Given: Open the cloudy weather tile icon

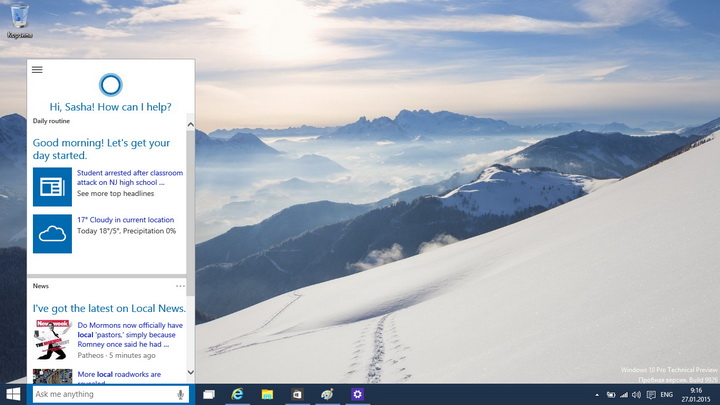Looking at the screenshot, I should pos(52,233).
